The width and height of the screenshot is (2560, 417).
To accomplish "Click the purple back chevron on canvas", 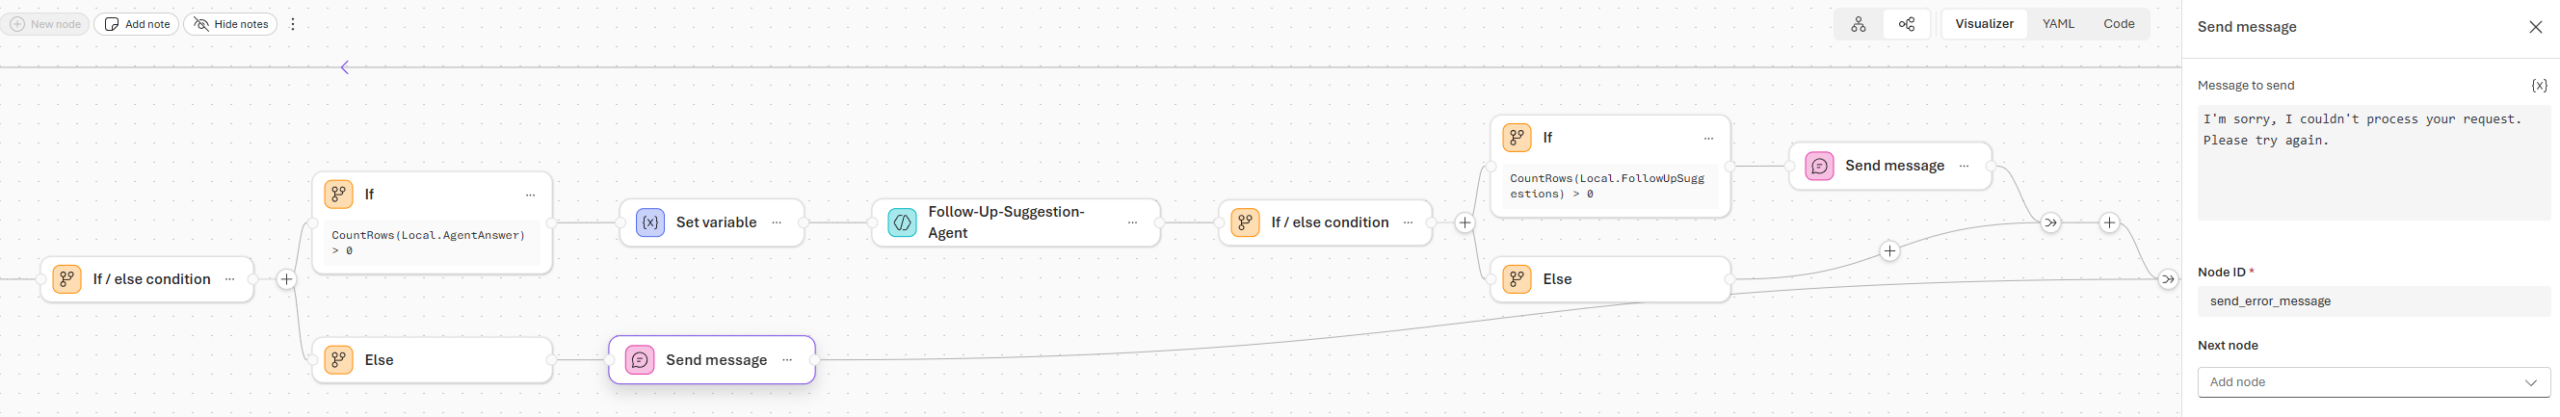I will 345,68.
